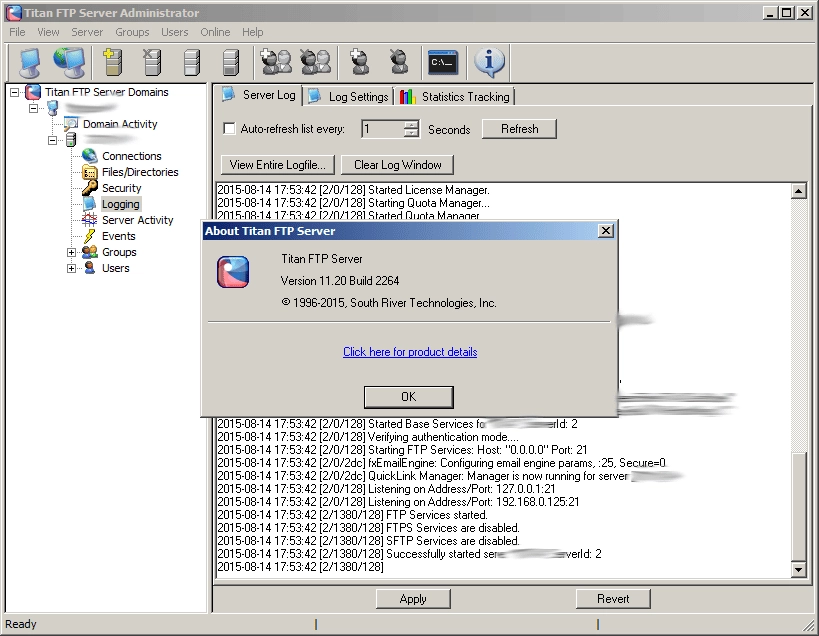Click the local server monitor toolbar icon
Image resolution: width=819 pixels, height=636 pixels.
click(29, 63)
